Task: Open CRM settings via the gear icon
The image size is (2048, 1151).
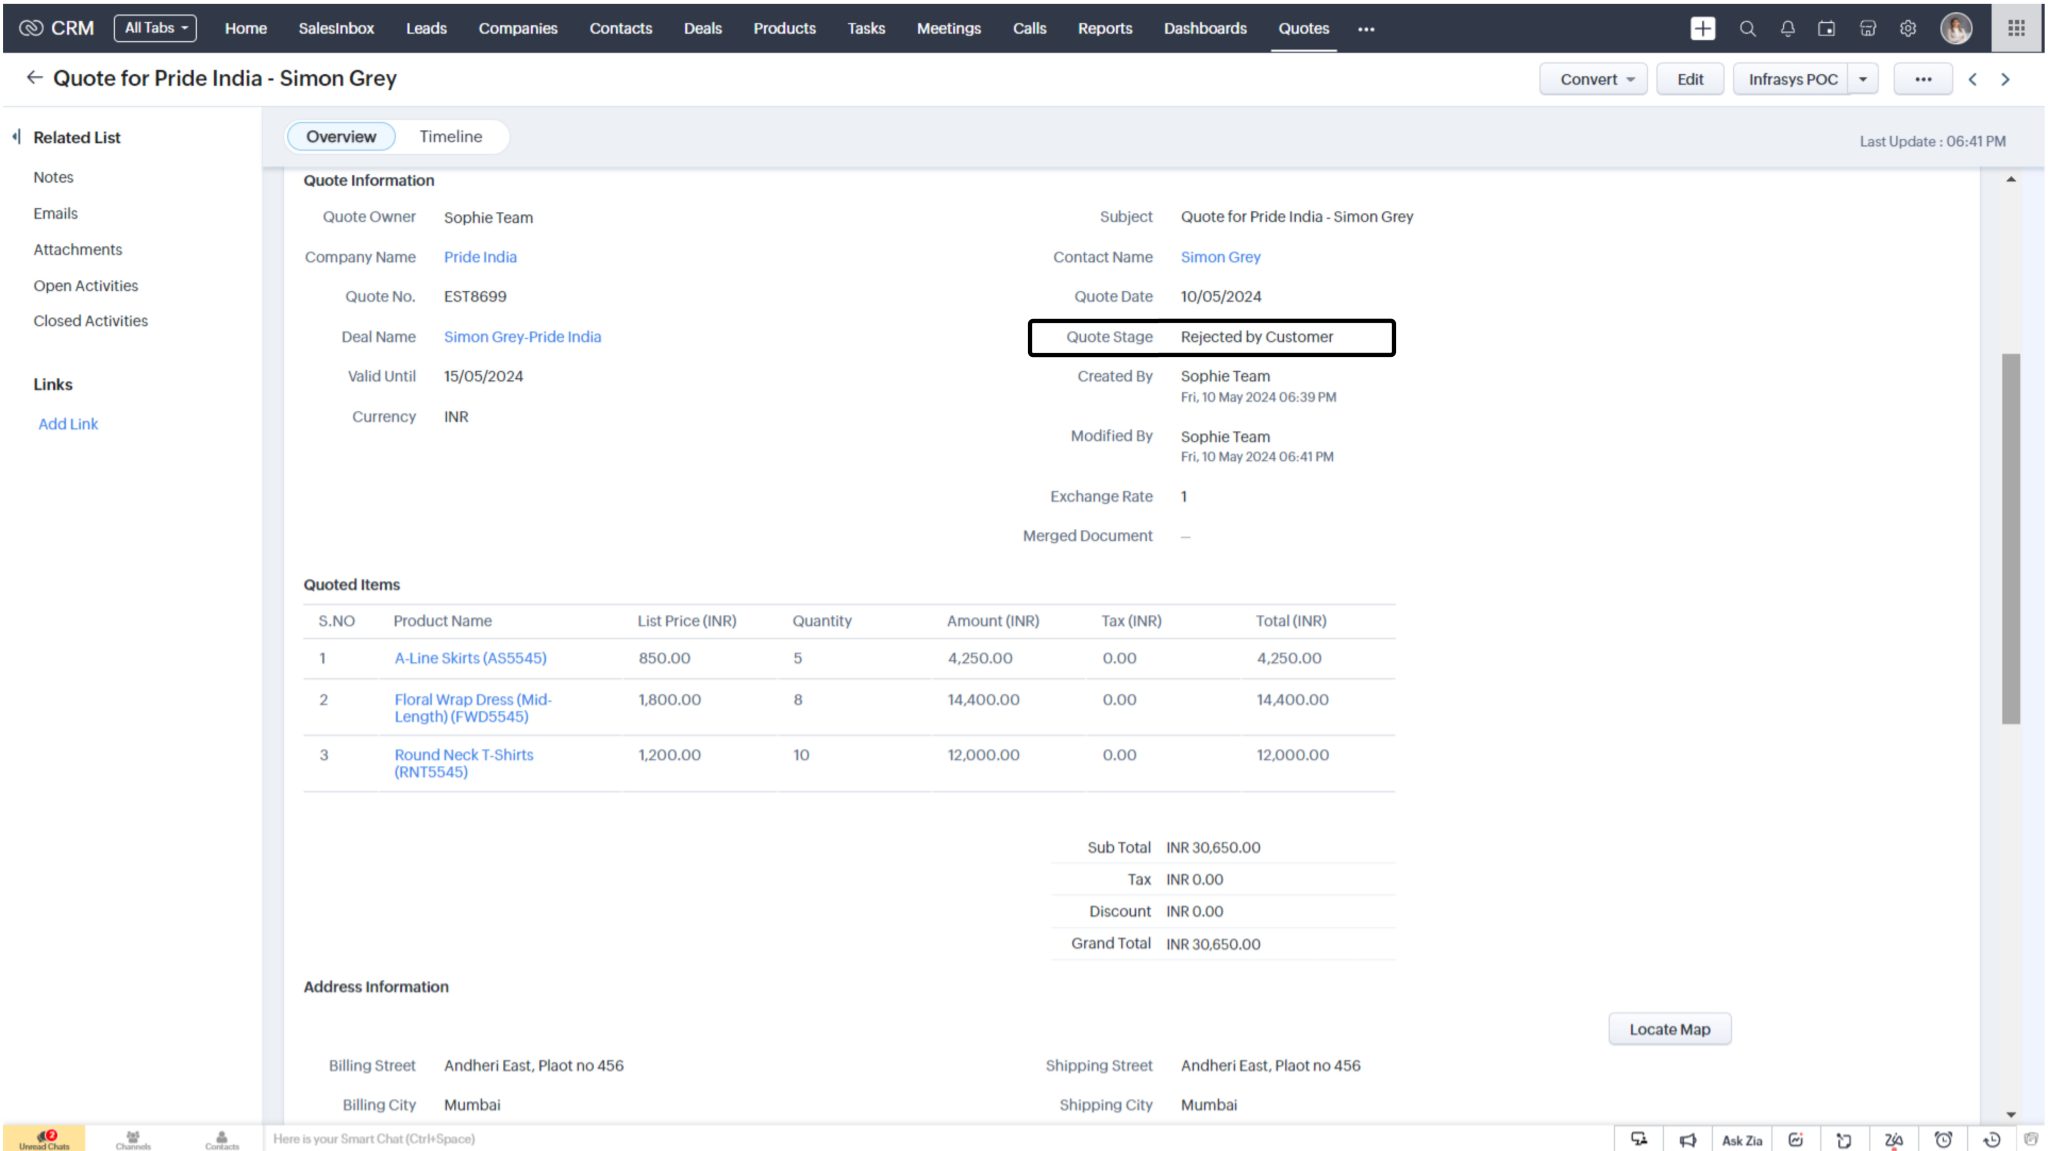Action: pyautogui.click(x=1909, y=28)
